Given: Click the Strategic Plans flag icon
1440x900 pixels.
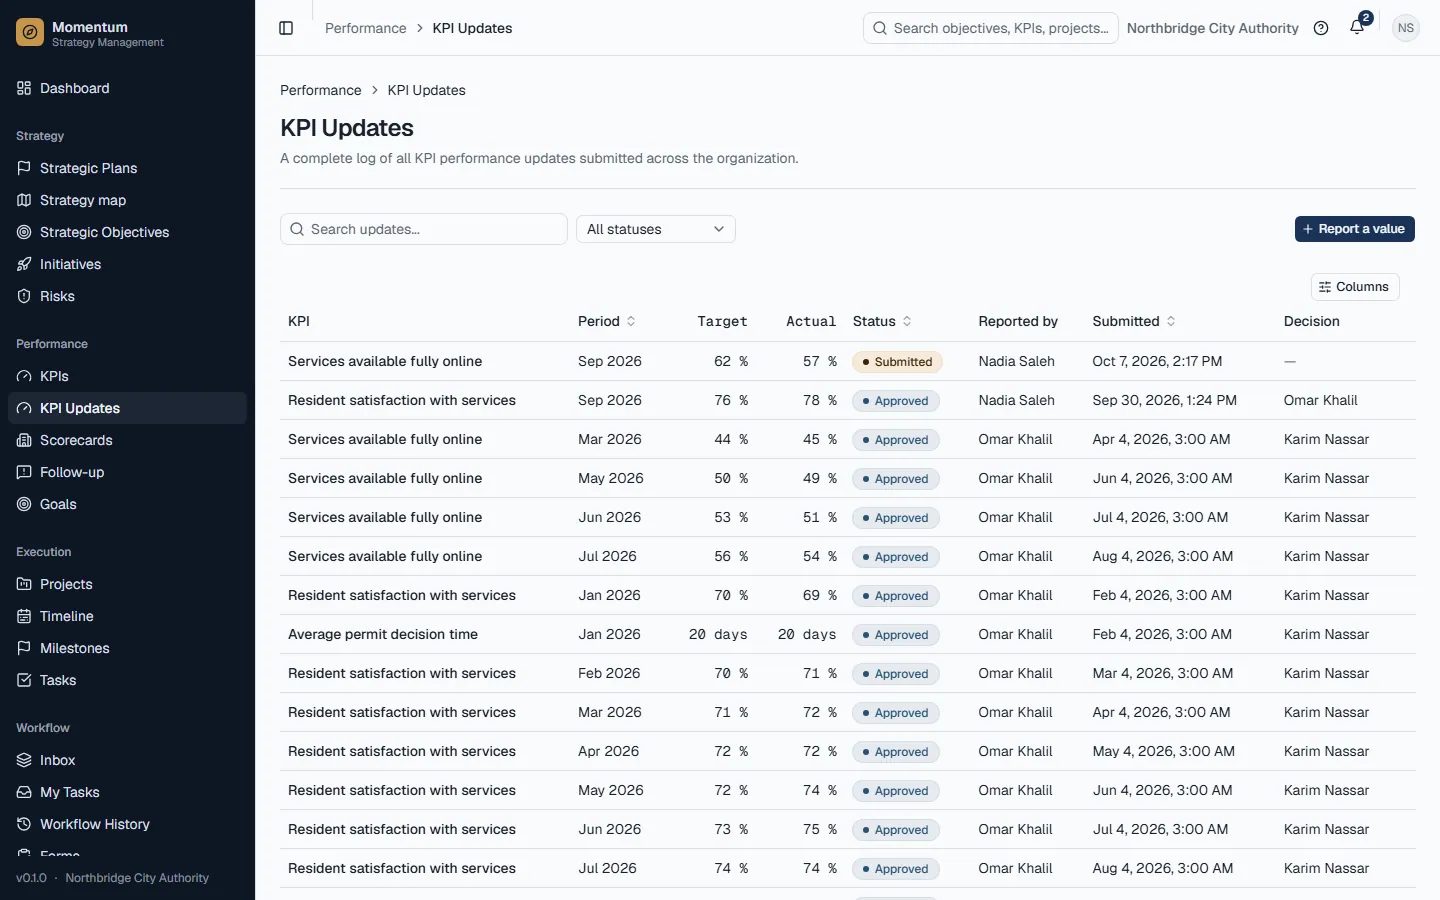Looking at the screenshot, I should [x=24, y=168].
